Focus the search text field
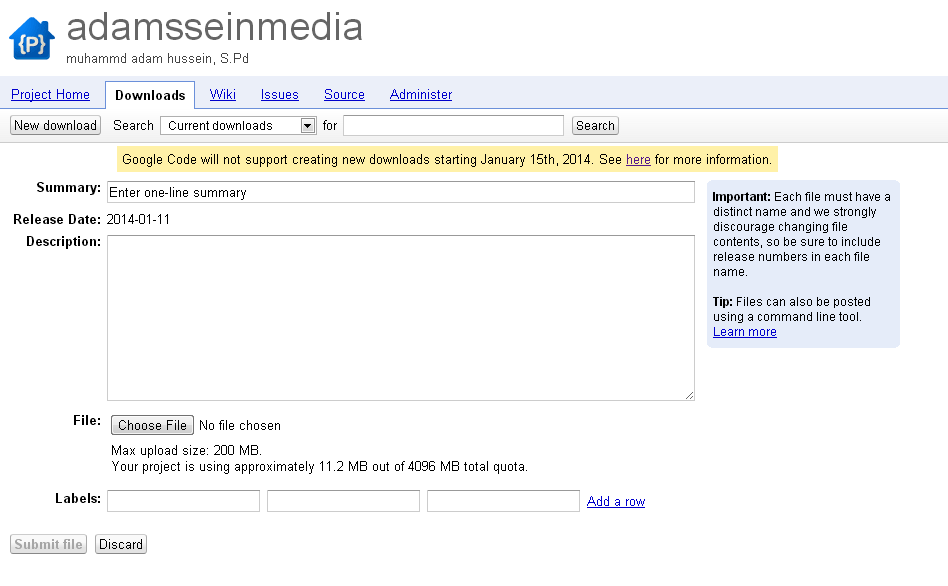Screen dimensions: 948x586 coord(453,125)
